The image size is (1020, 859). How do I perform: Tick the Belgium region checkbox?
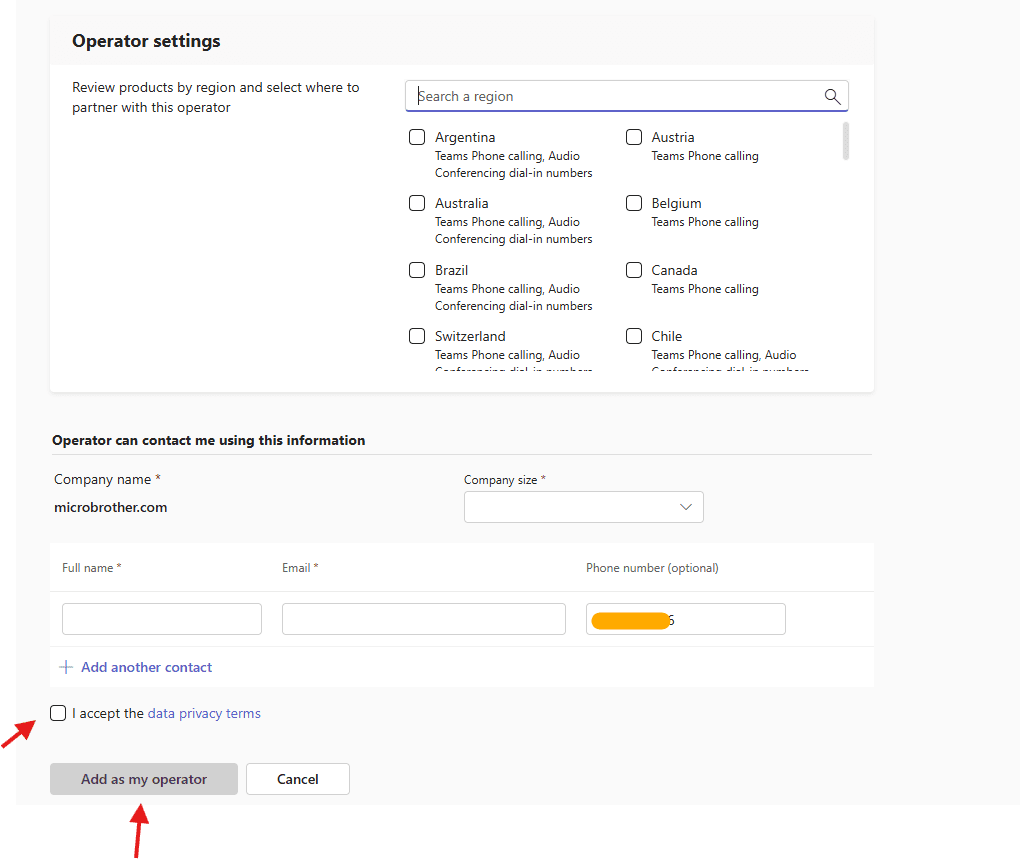[x=634, y=203]
